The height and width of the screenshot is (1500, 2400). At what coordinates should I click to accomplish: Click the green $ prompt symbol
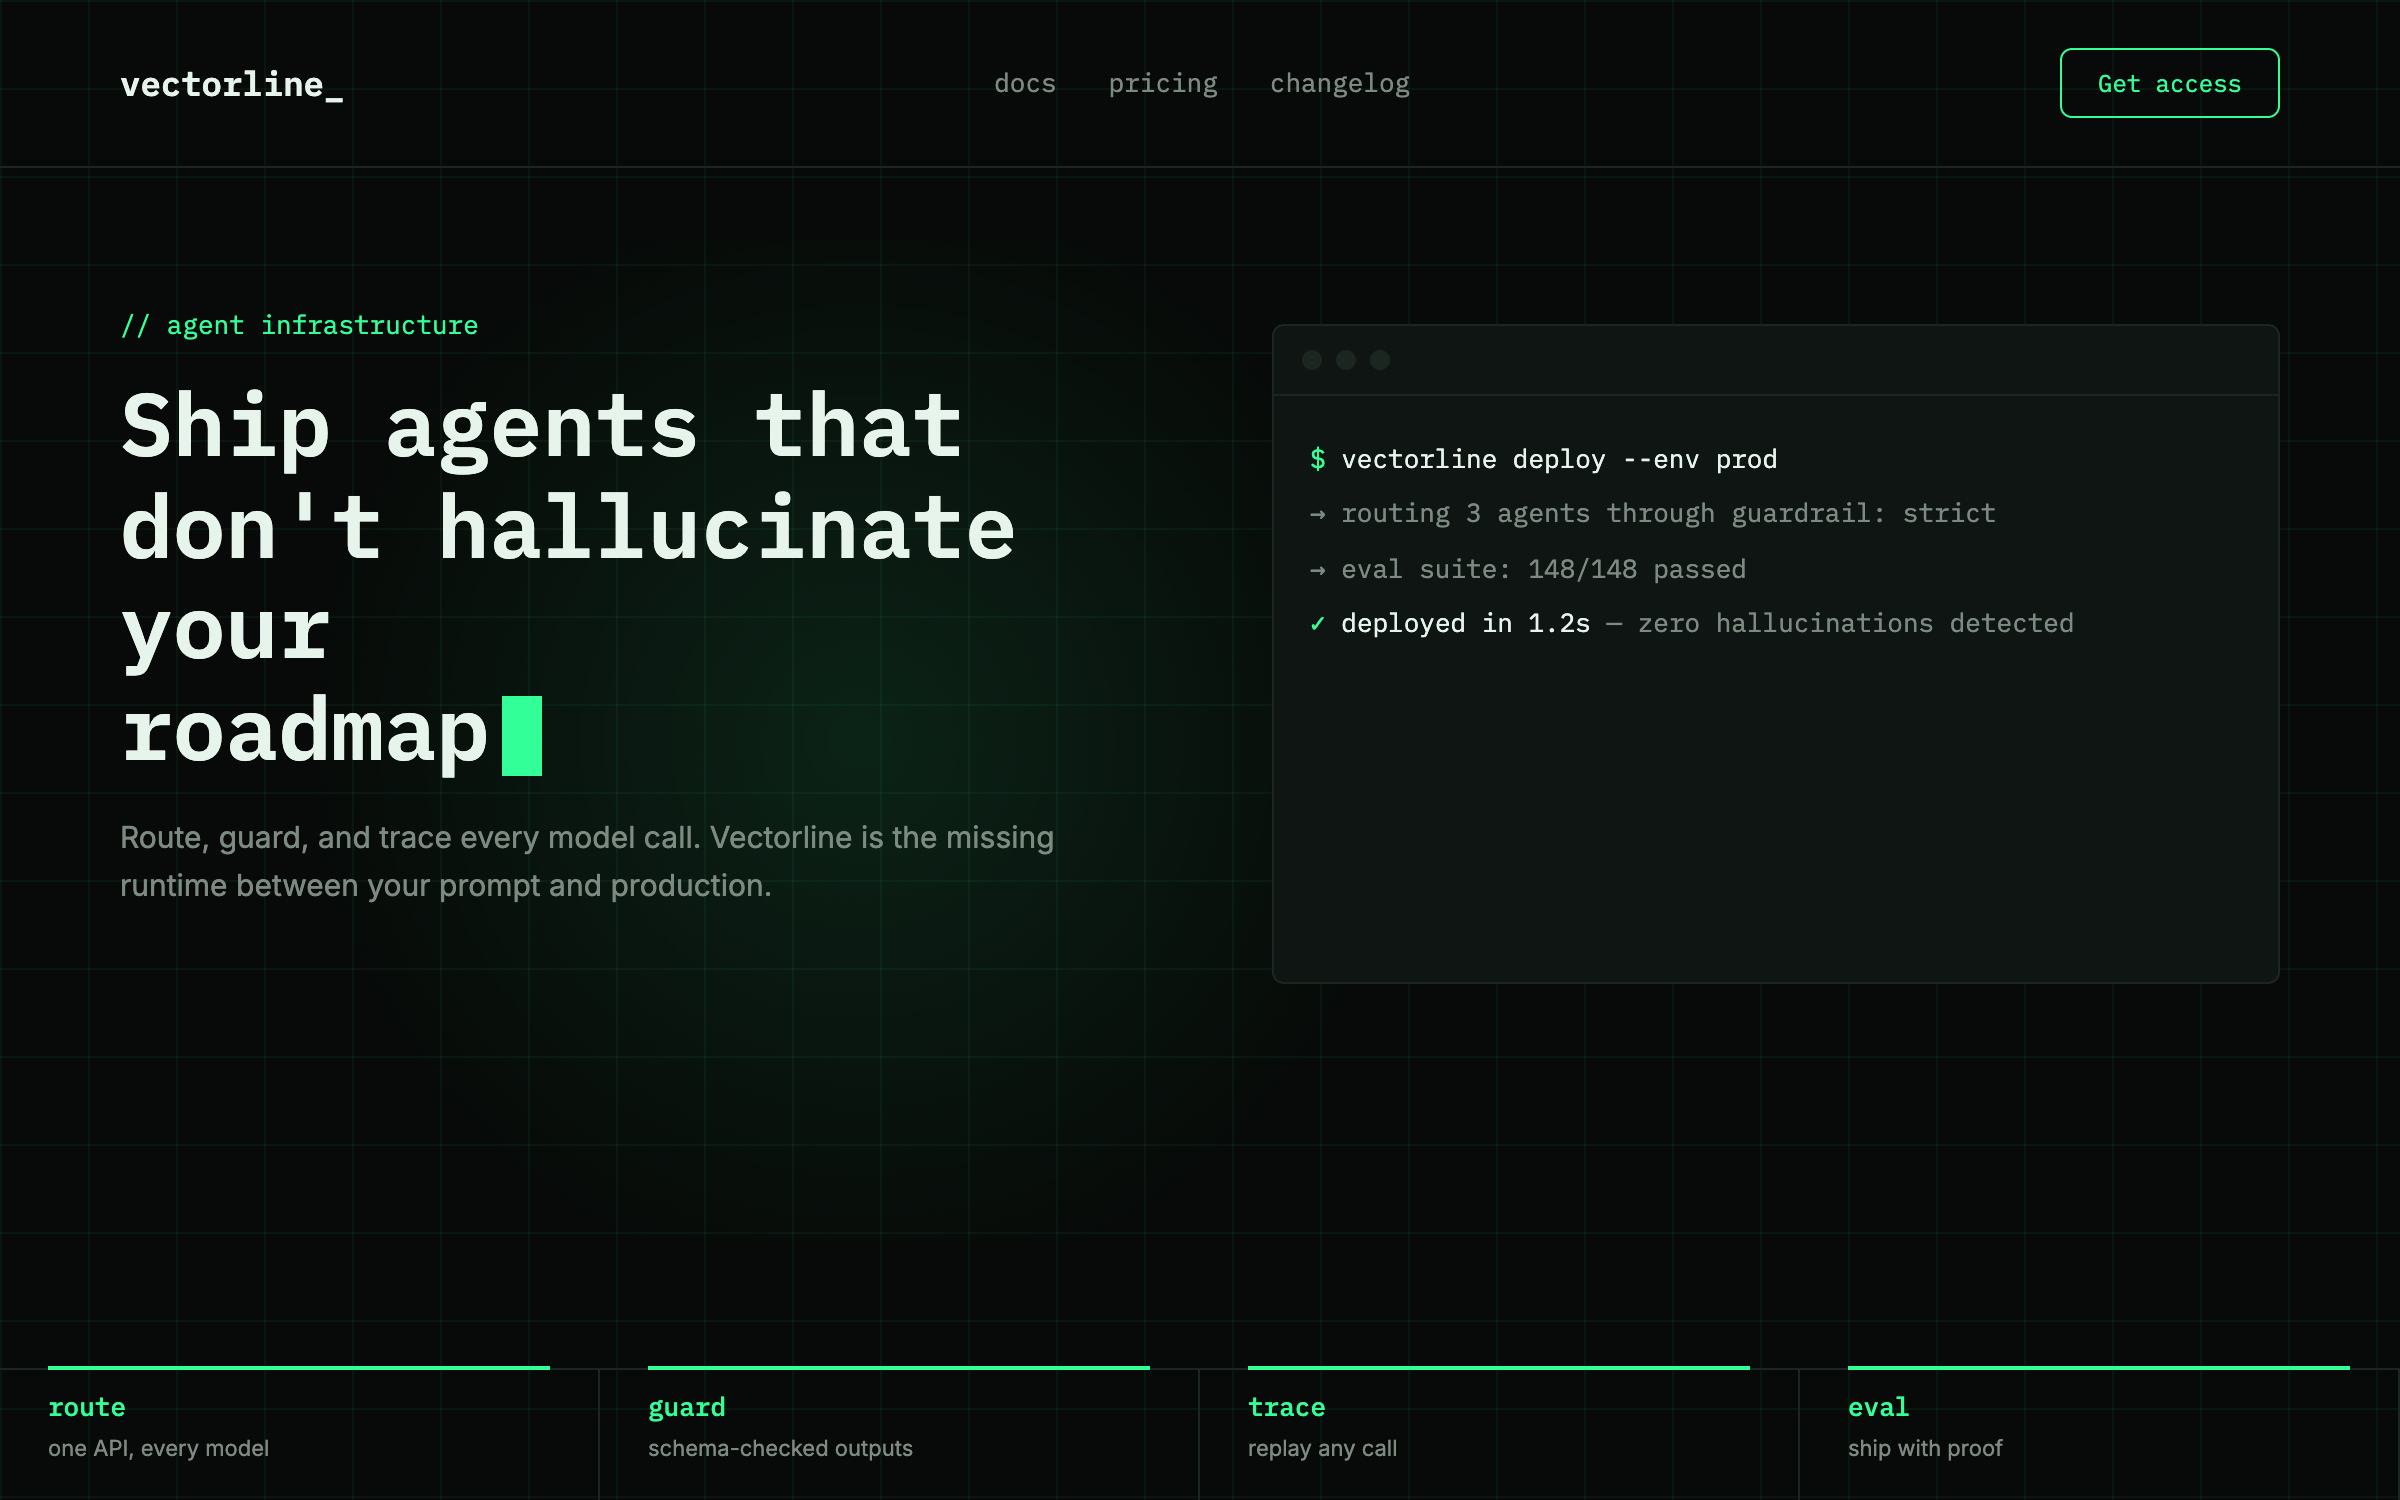pos(1317,459)
